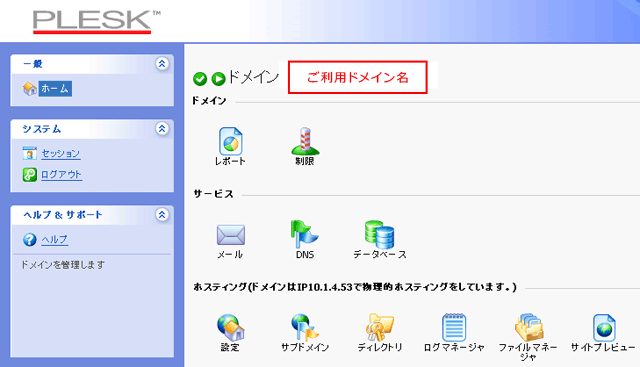This screenshot has width=640, height=367.
Task: Click the logout key icon
Action: click(30, 175)
